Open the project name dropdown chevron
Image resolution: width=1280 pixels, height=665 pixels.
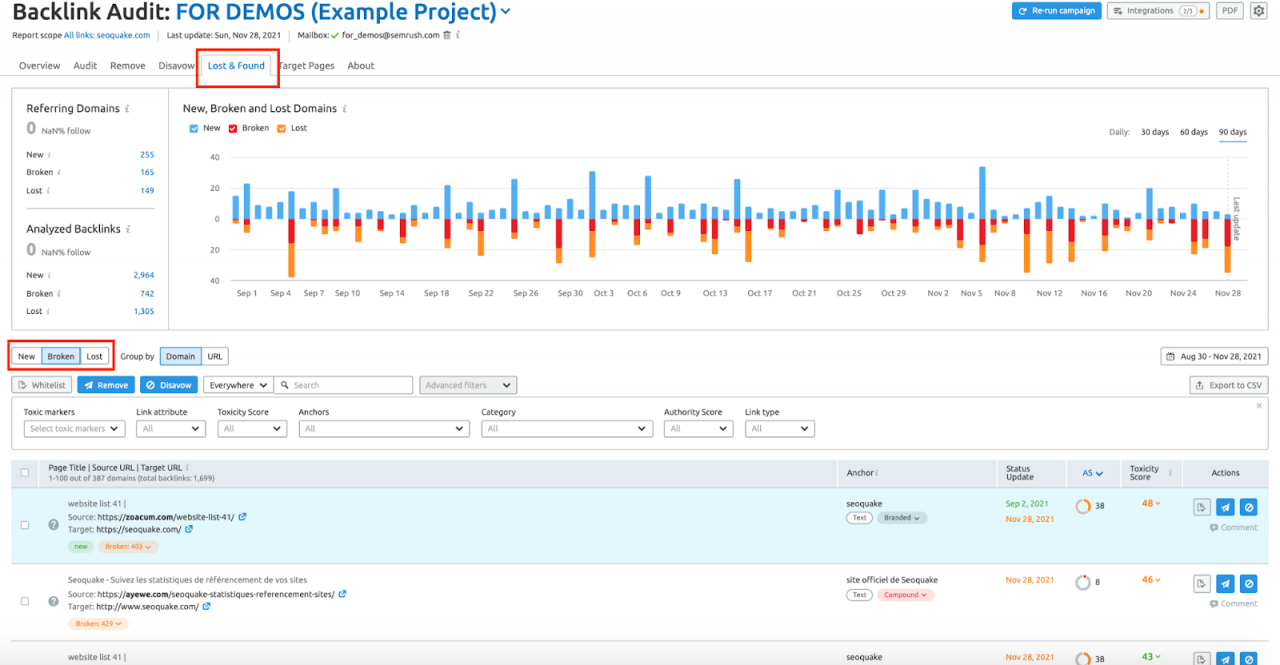pyautogui.click(x=505, y=12)
